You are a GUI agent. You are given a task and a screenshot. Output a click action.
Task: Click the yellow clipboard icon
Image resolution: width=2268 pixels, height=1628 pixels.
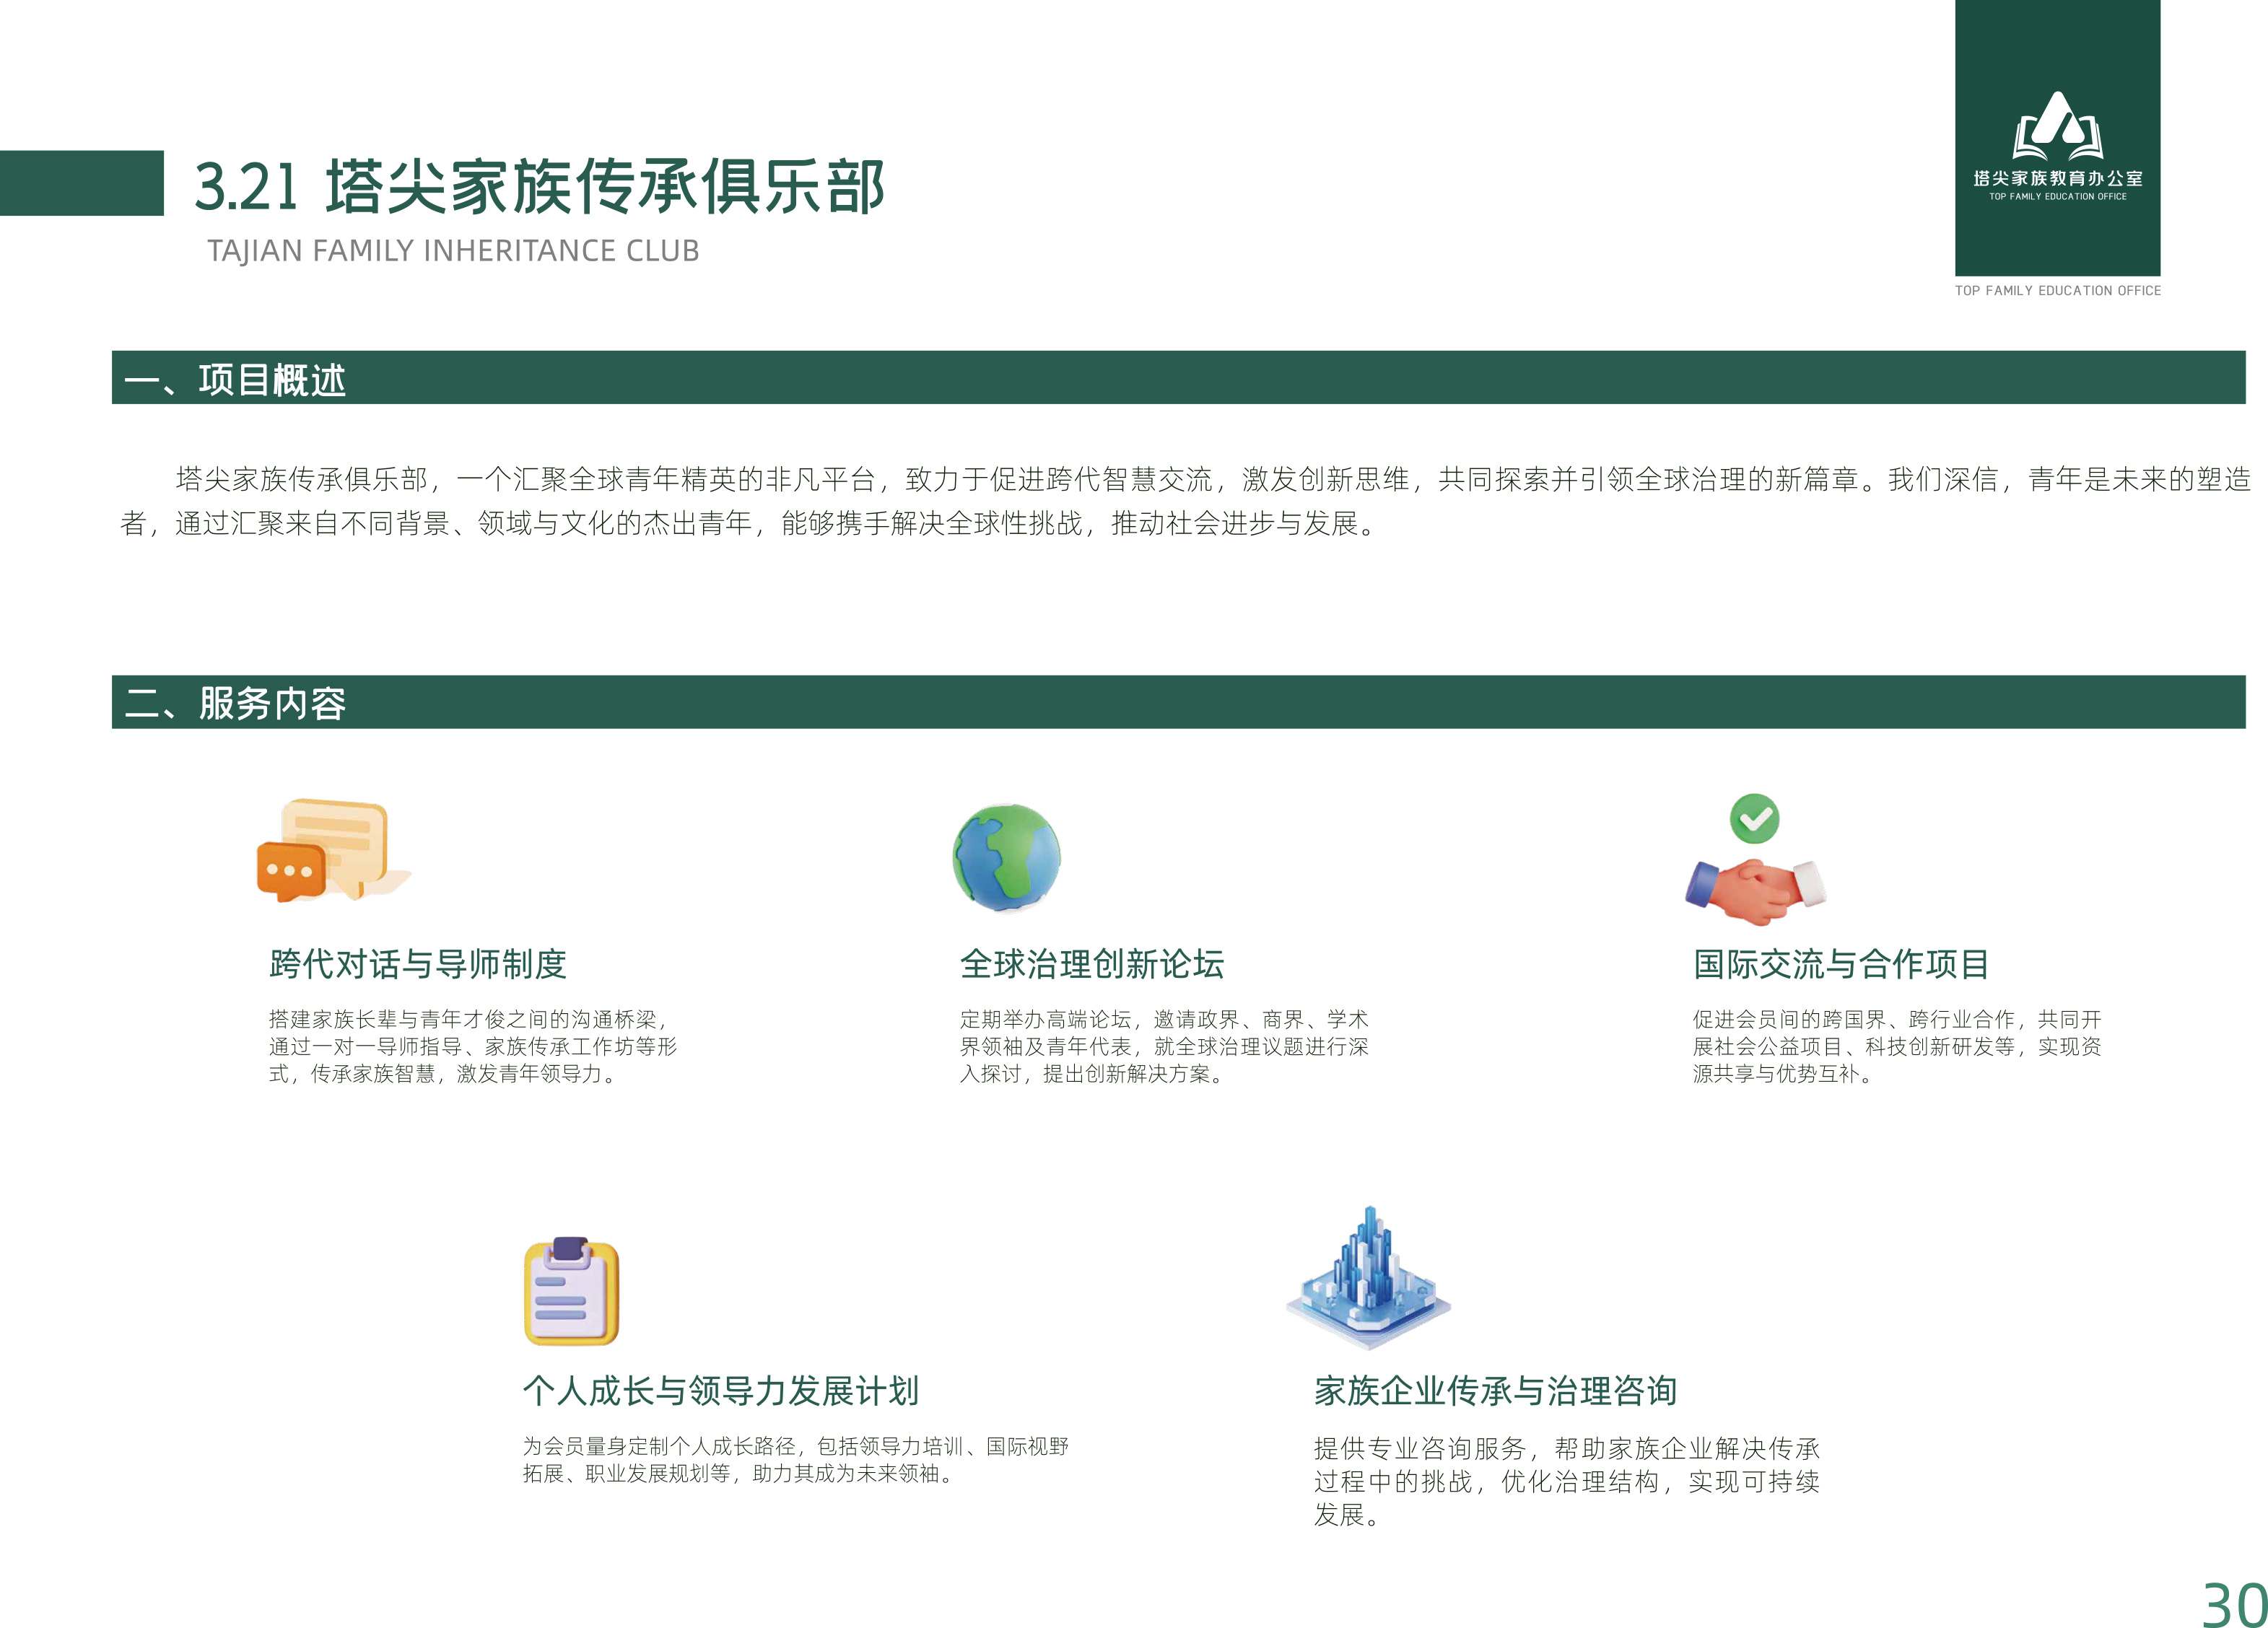pos(571,1292)
